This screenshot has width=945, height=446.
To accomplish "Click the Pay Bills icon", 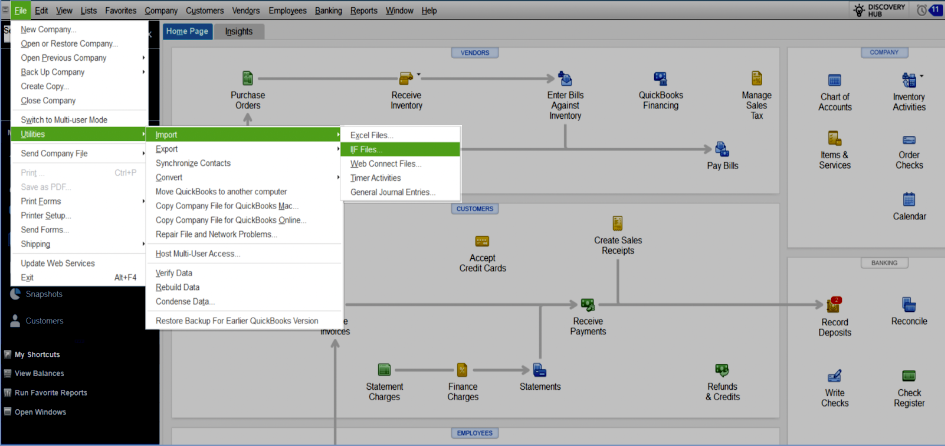I will [x=722, y=148].
